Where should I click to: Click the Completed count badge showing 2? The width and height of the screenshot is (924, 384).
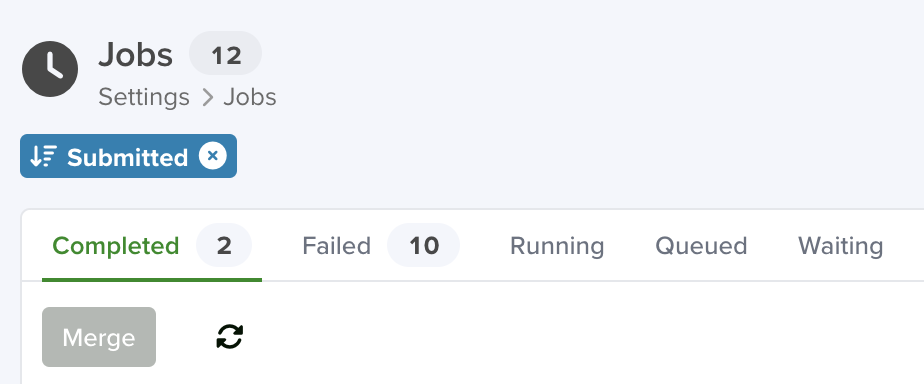[x=224, y=245]
